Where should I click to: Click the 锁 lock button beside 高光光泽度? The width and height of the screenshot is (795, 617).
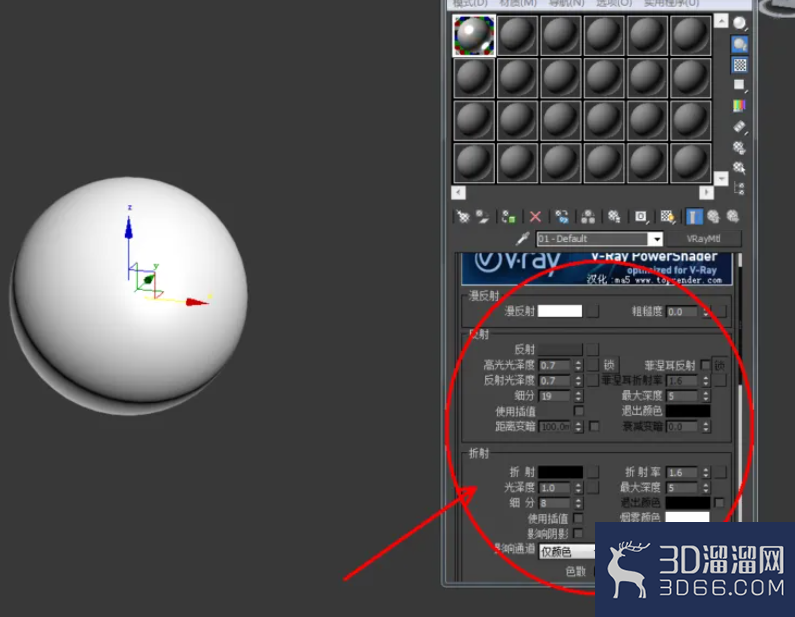[609, 365]
